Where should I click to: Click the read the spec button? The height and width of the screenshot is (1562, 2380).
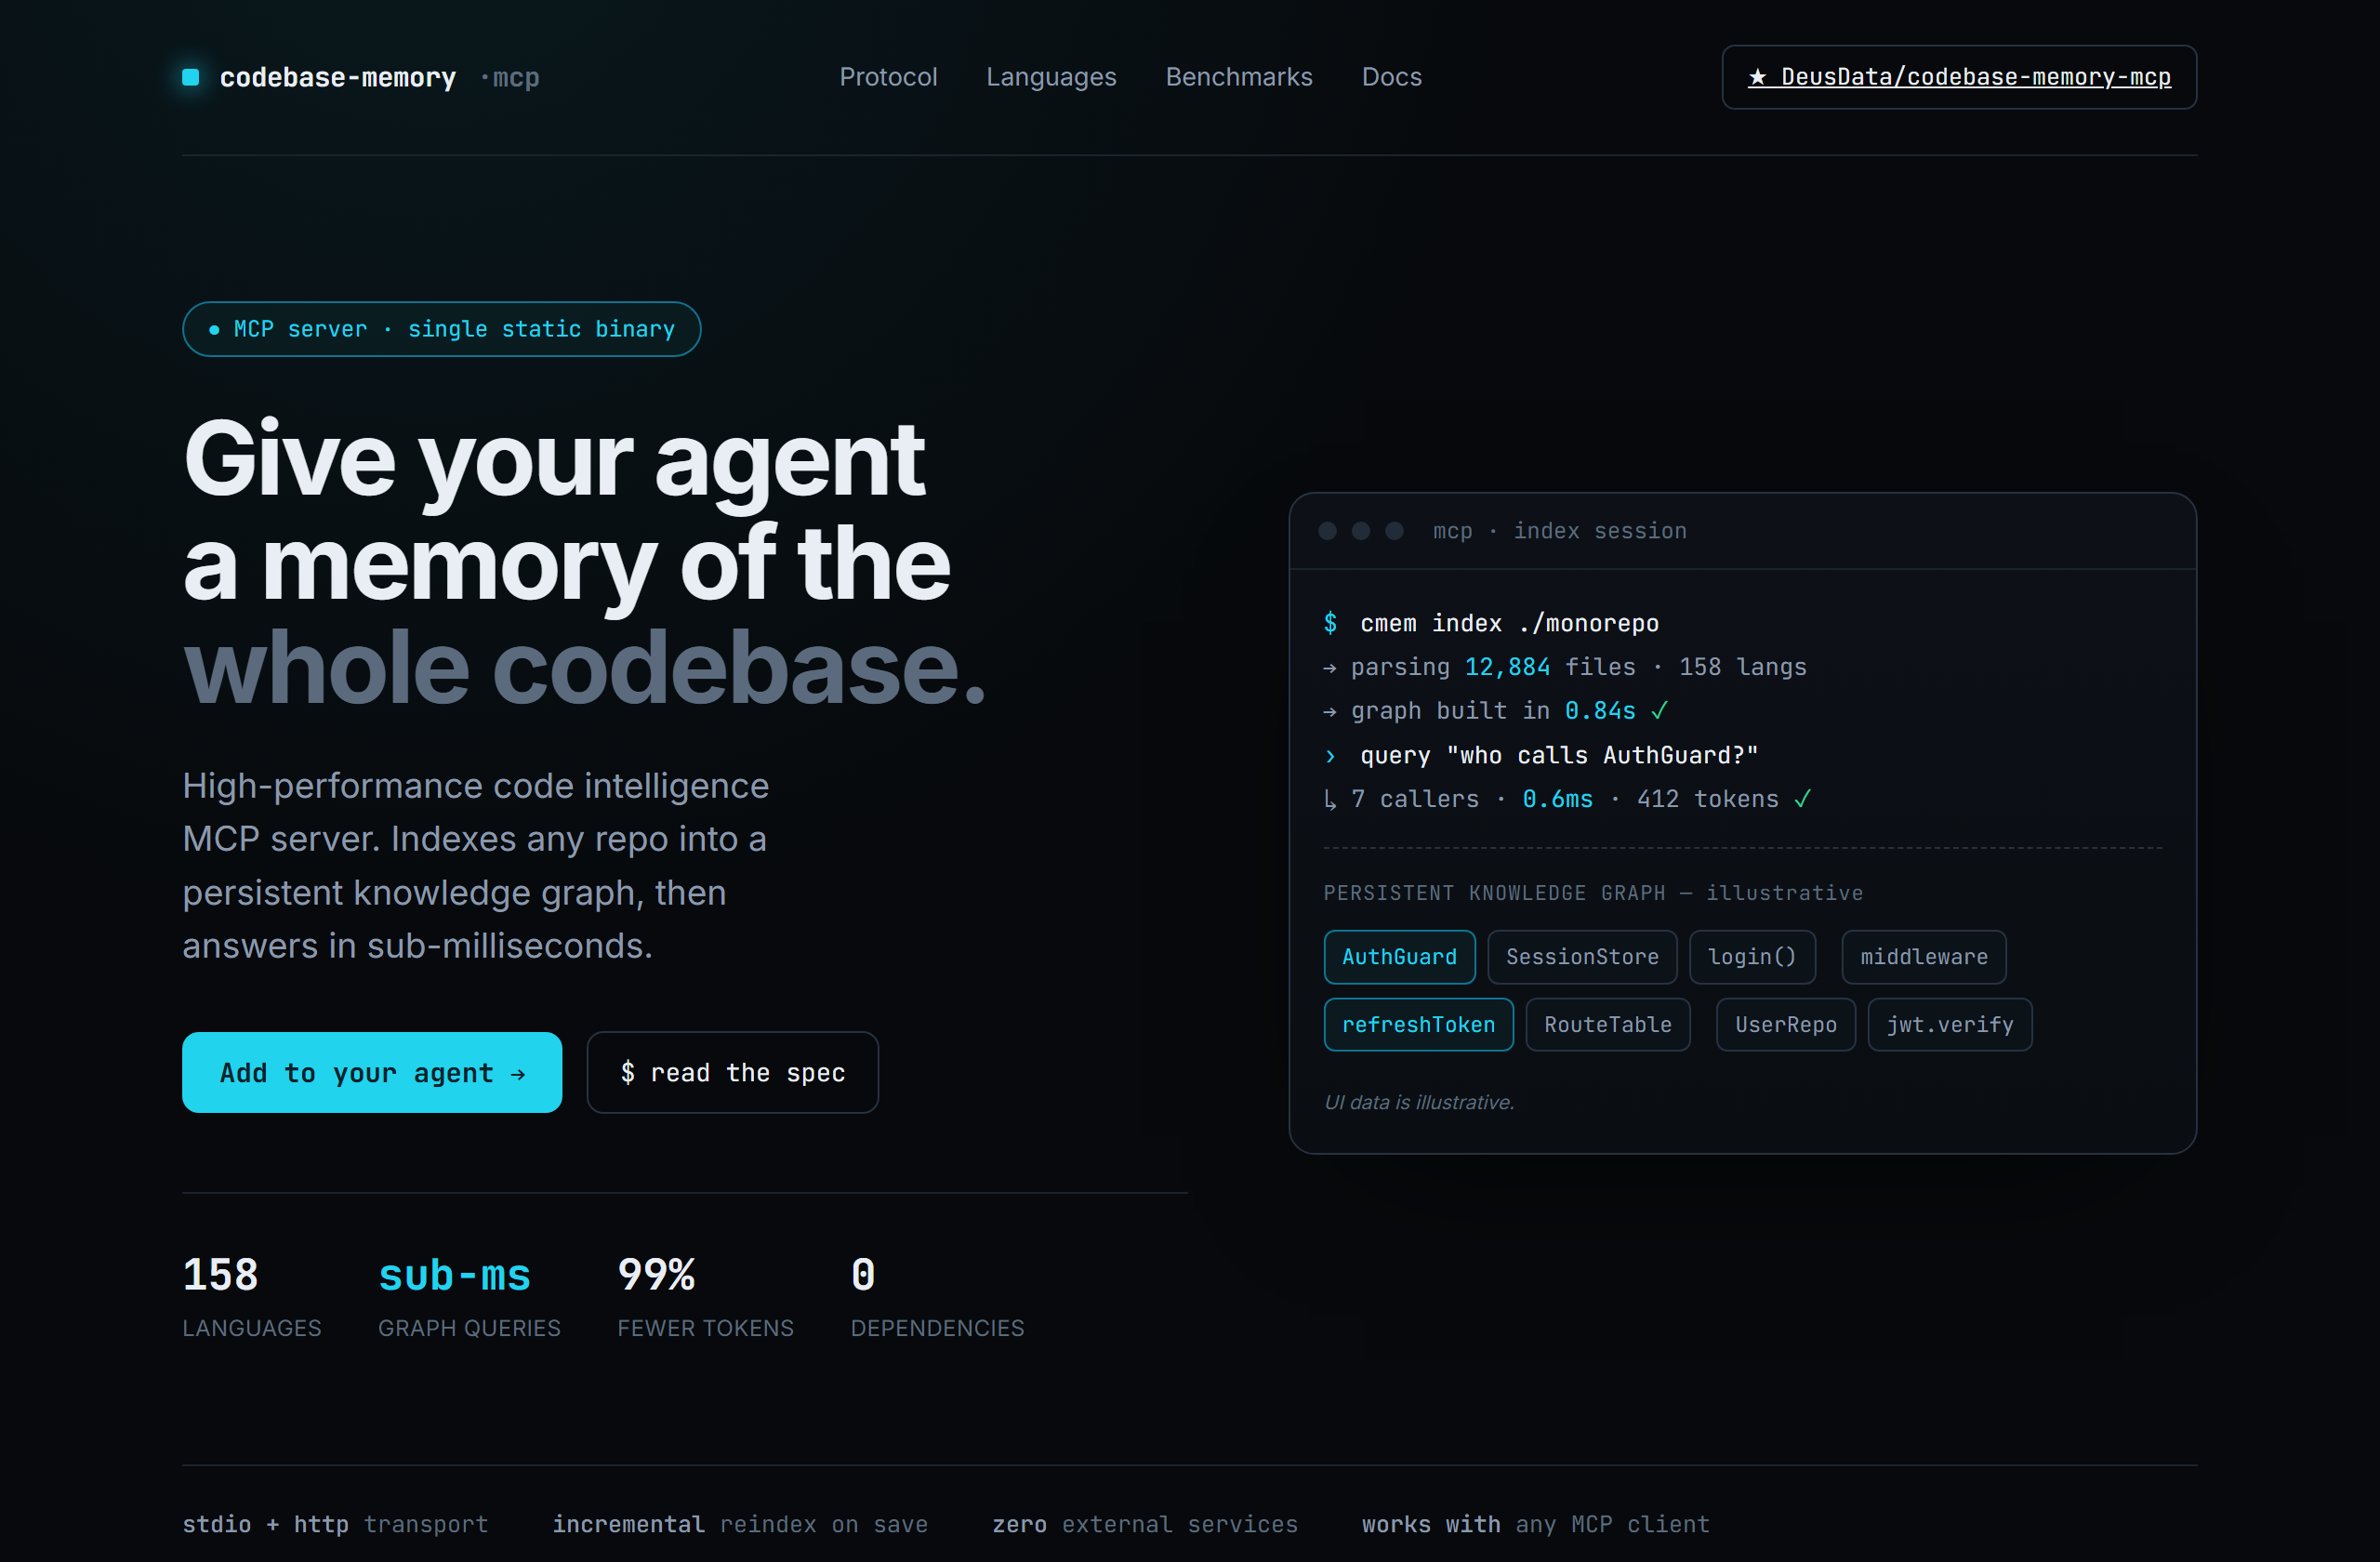click(x=732, y=1072)
